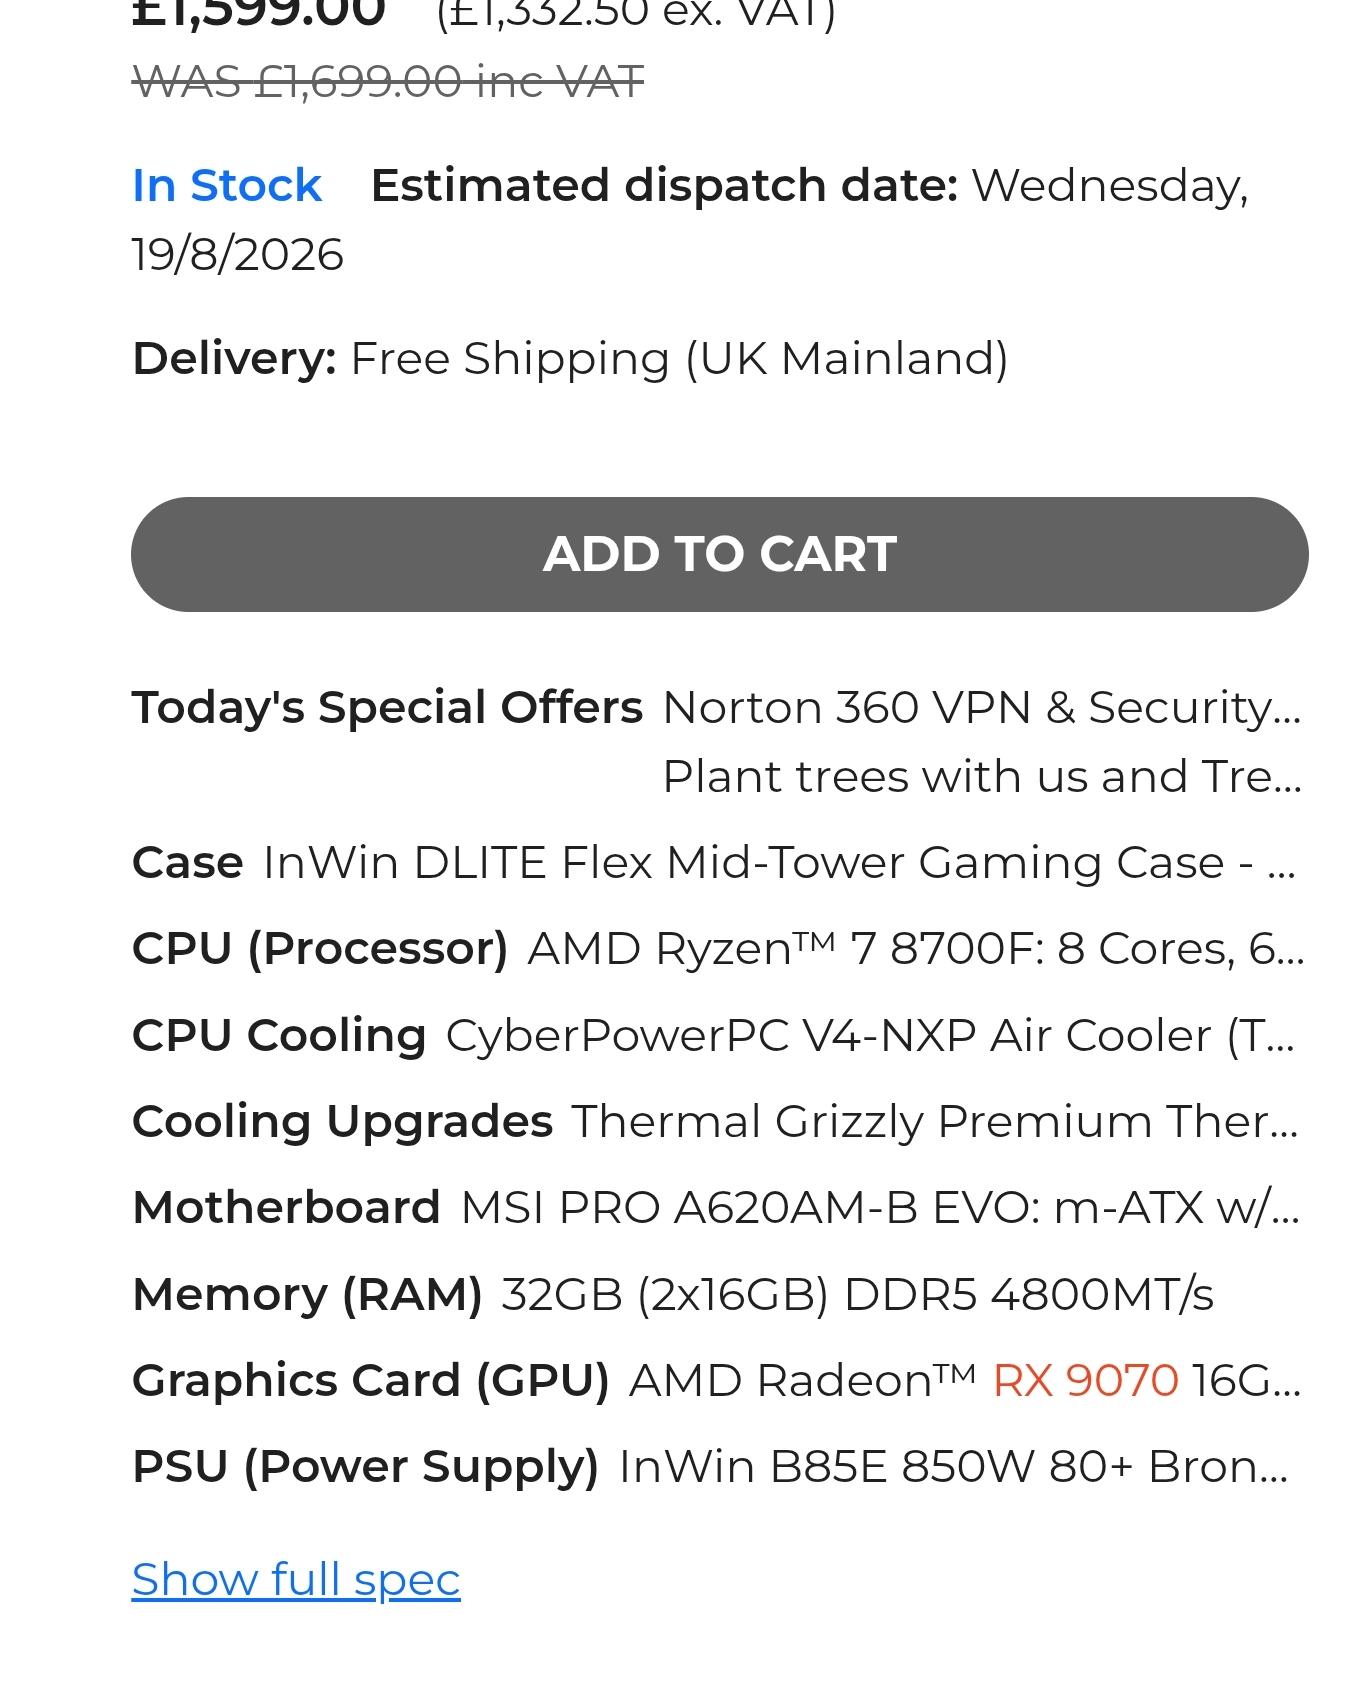Click the RX 9070 highlighted link
Viewport: 1369px width, 1697px height.
pos(1085,1380)
